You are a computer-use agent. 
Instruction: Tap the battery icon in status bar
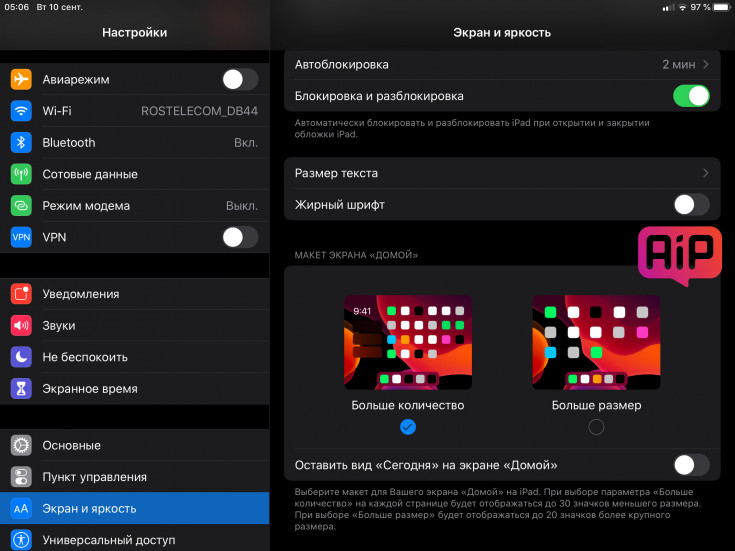tap(722, 8)
